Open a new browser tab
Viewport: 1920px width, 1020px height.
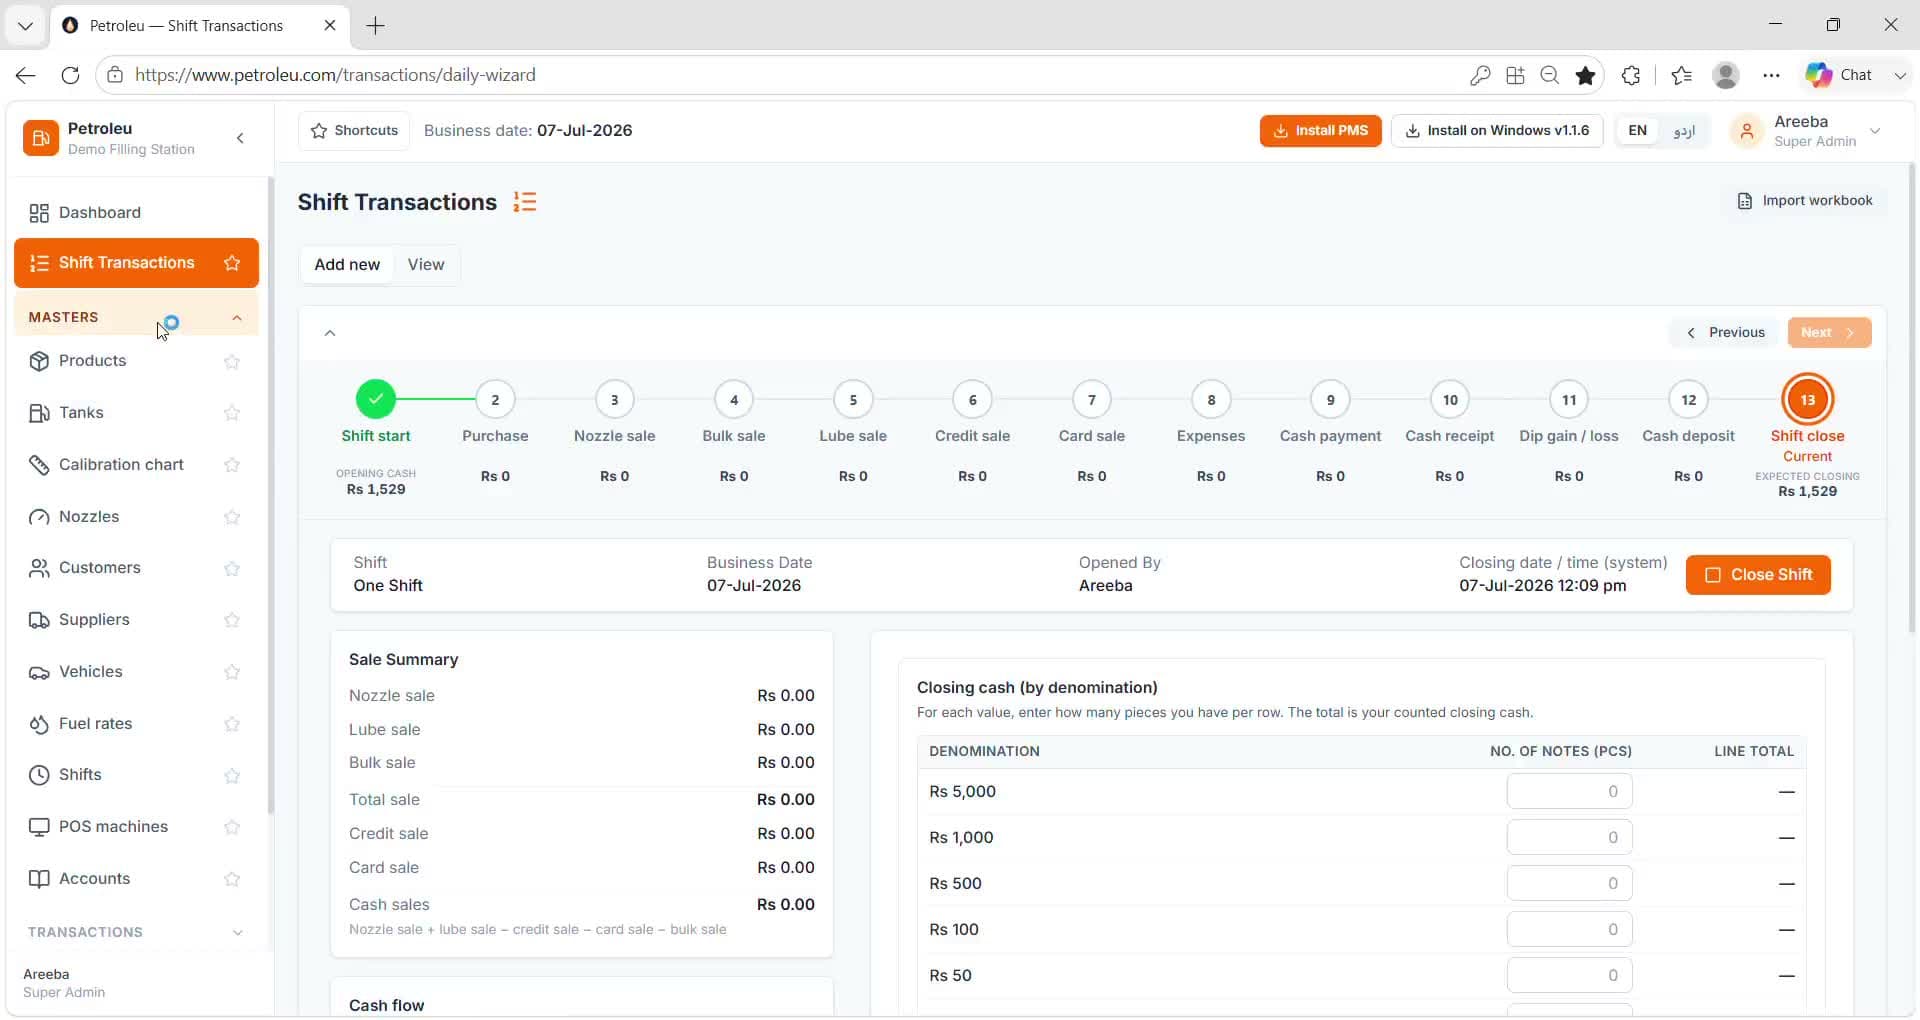point(376,26)
